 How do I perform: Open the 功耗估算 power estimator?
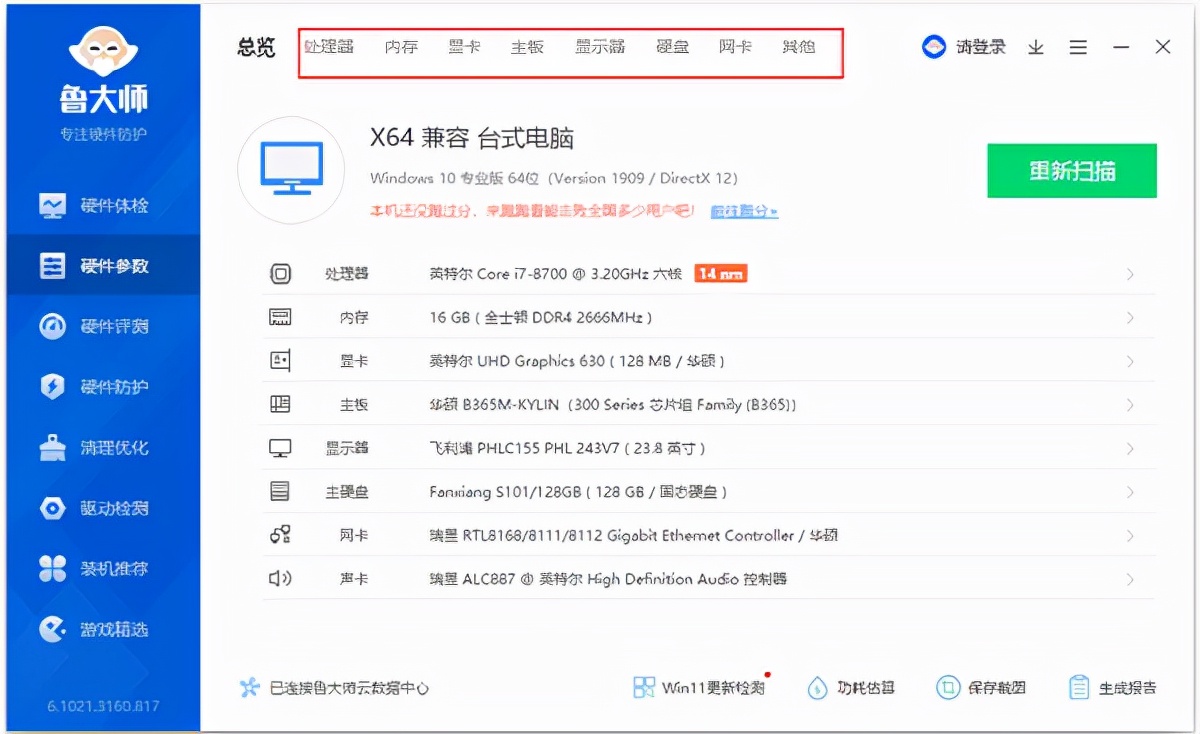click(863, 687)
